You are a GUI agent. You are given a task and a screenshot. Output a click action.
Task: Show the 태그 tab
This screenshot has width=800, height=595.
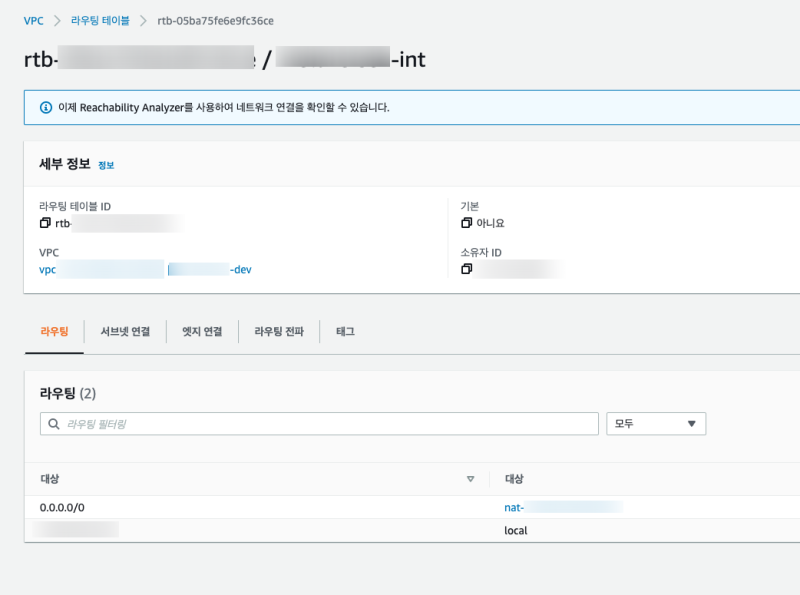tap(345, 331)
